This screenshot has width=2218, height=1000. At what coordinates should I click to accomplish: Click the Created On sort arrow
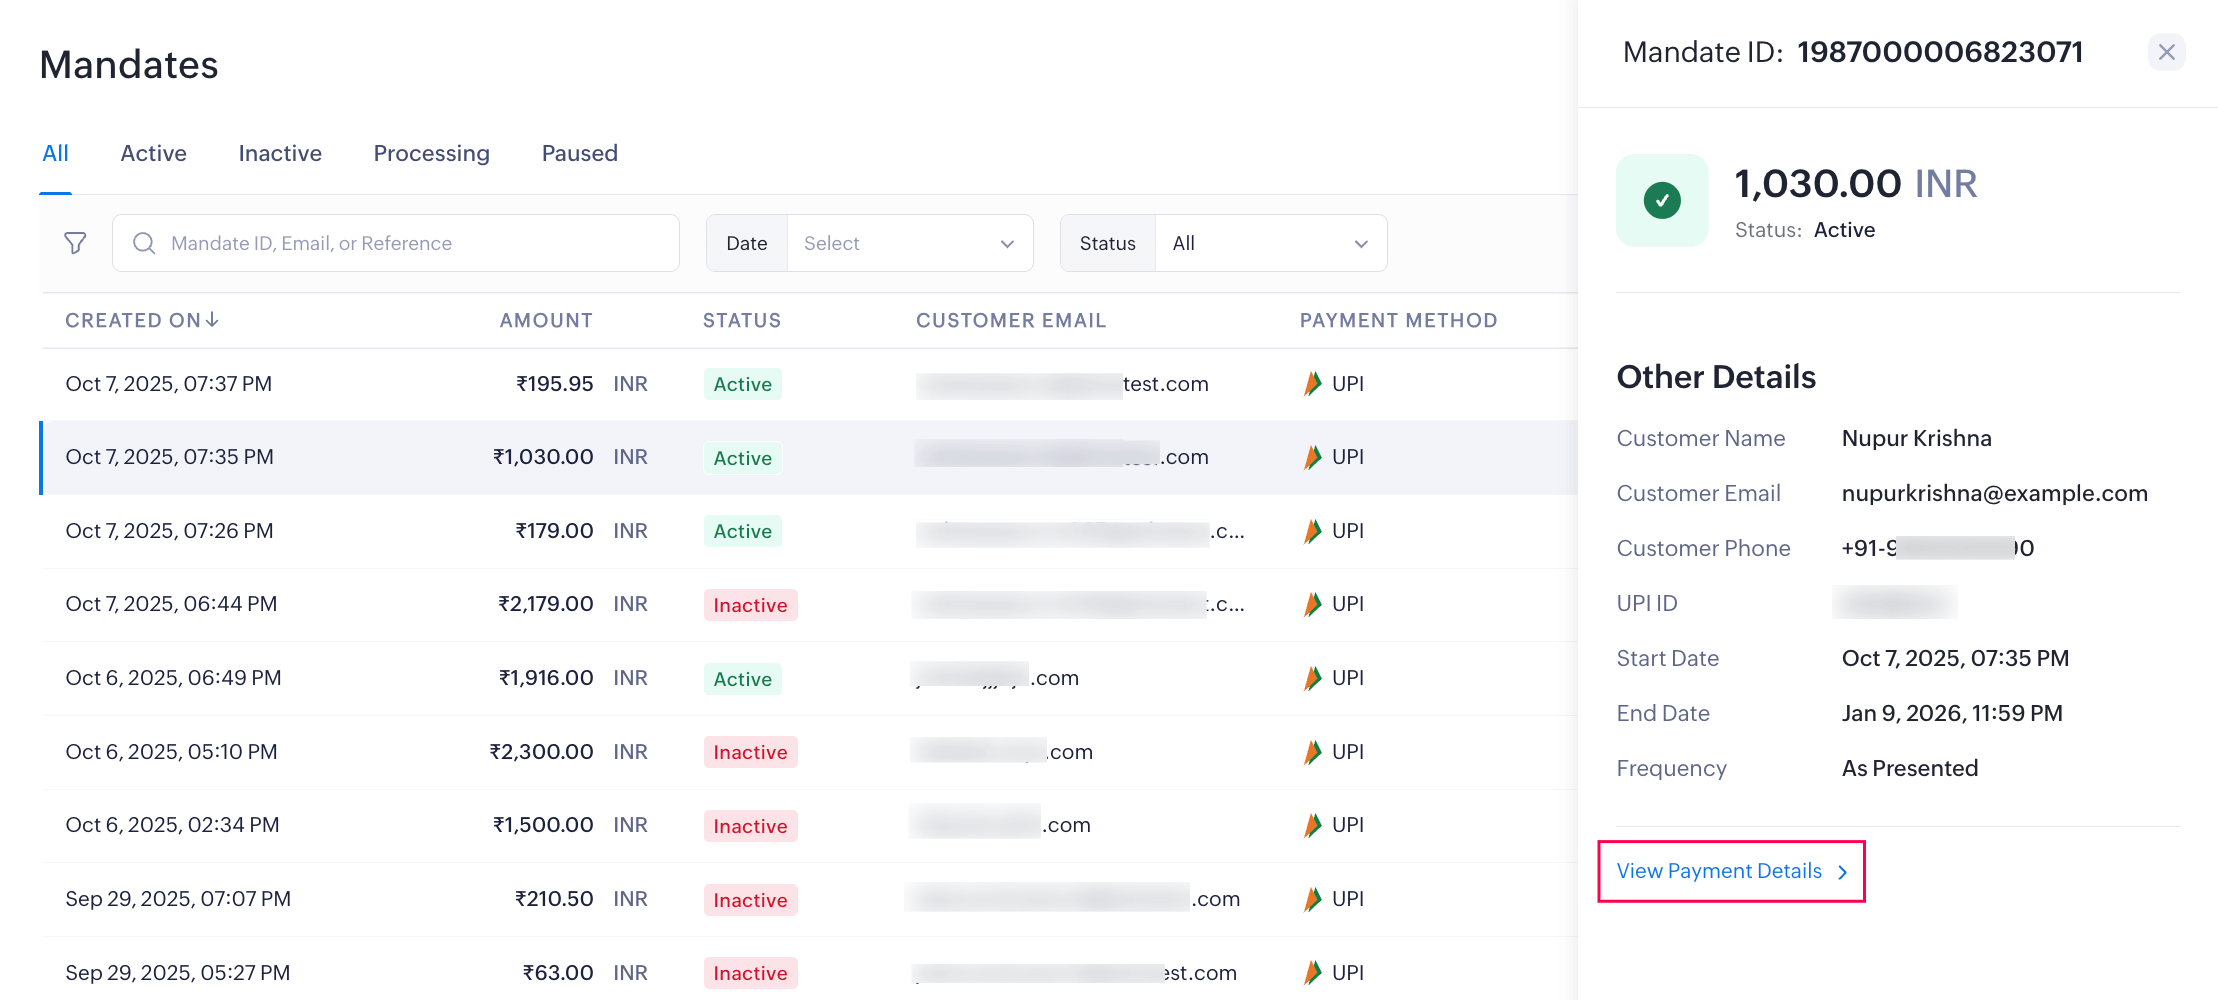pyautogui.click(x=212, y=320)
